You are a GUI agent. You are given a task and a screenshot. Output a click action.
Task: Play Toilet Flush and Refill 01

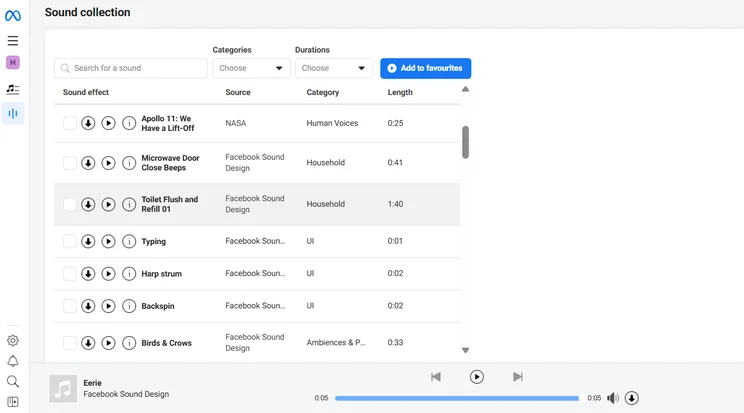coord(108,205)
